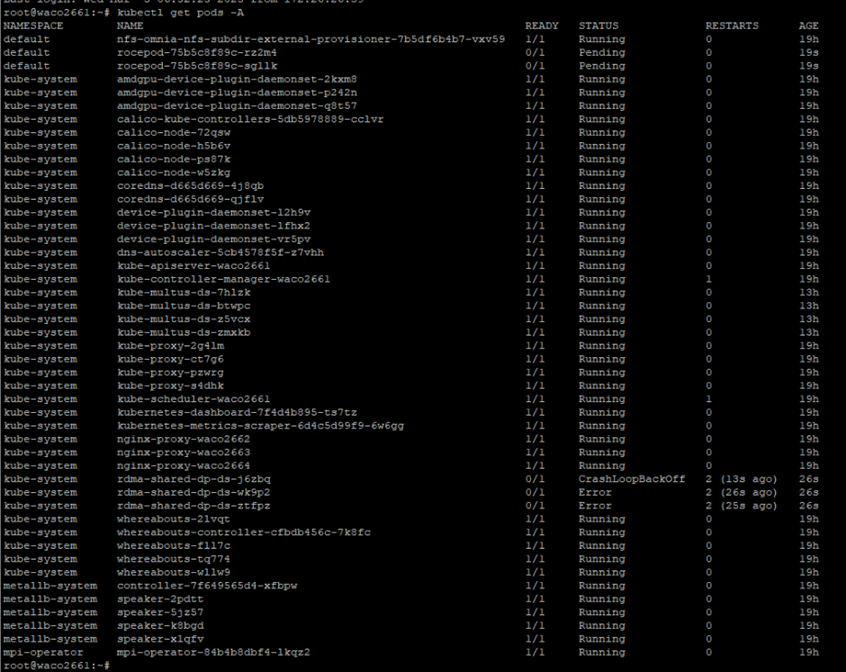Click Error status of rdma-shared-dp-ds-wk9p2
Viewport: 846px width, 672px height.
595,492
